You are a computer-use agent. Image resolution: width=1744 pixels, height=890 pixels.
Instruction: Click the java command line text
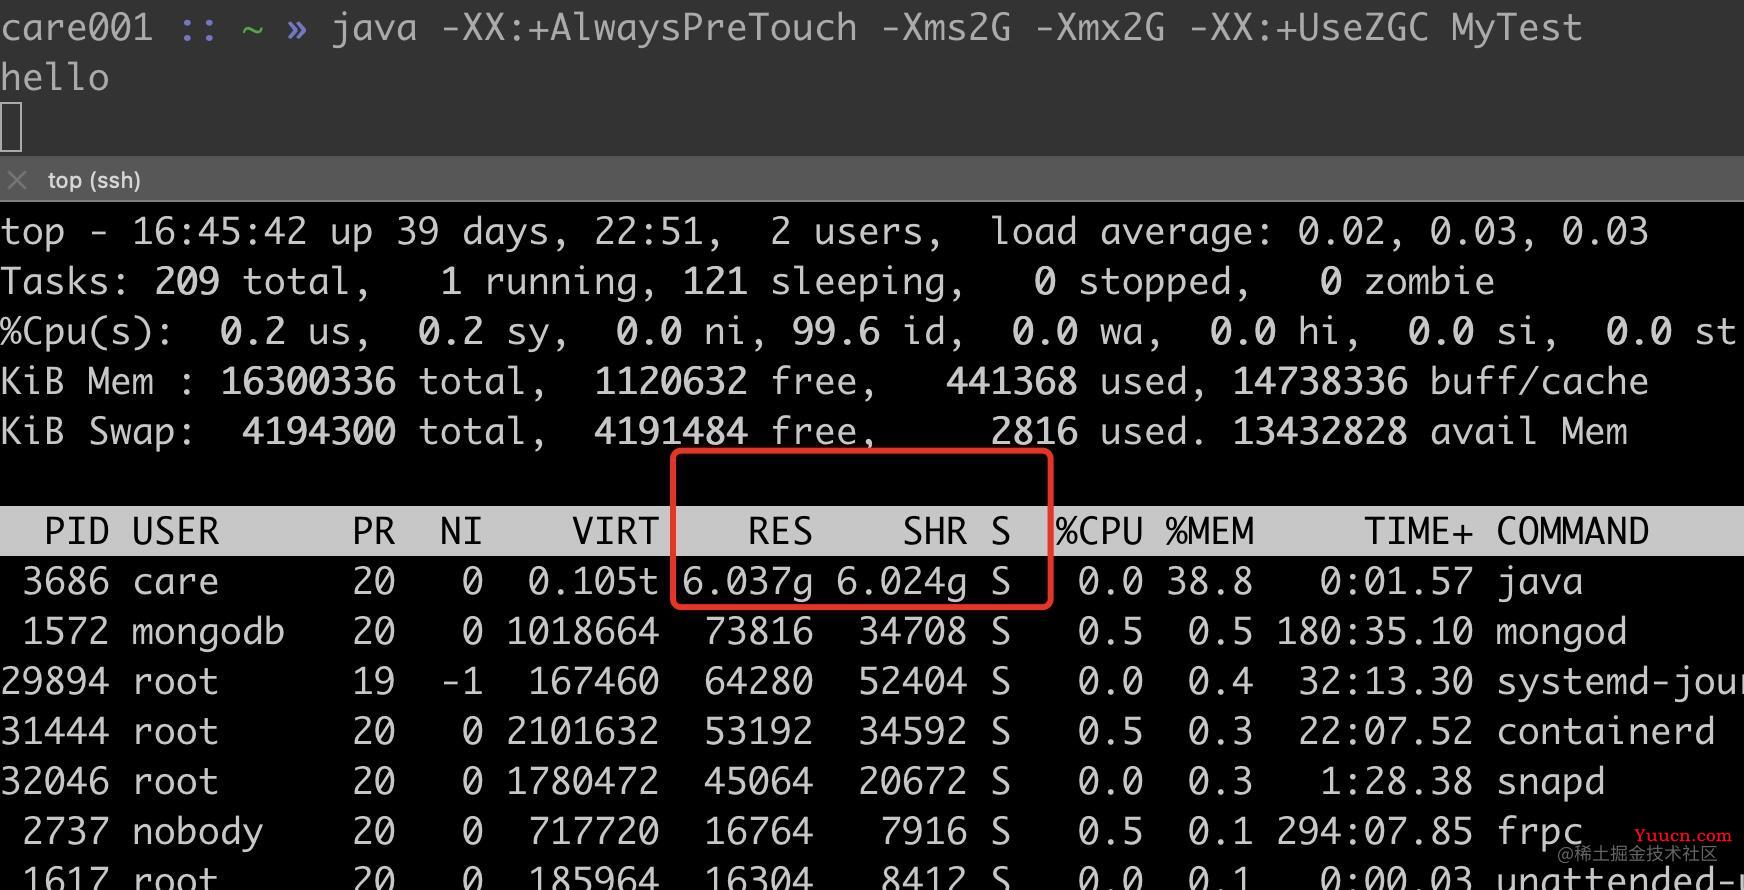point(957,28)
